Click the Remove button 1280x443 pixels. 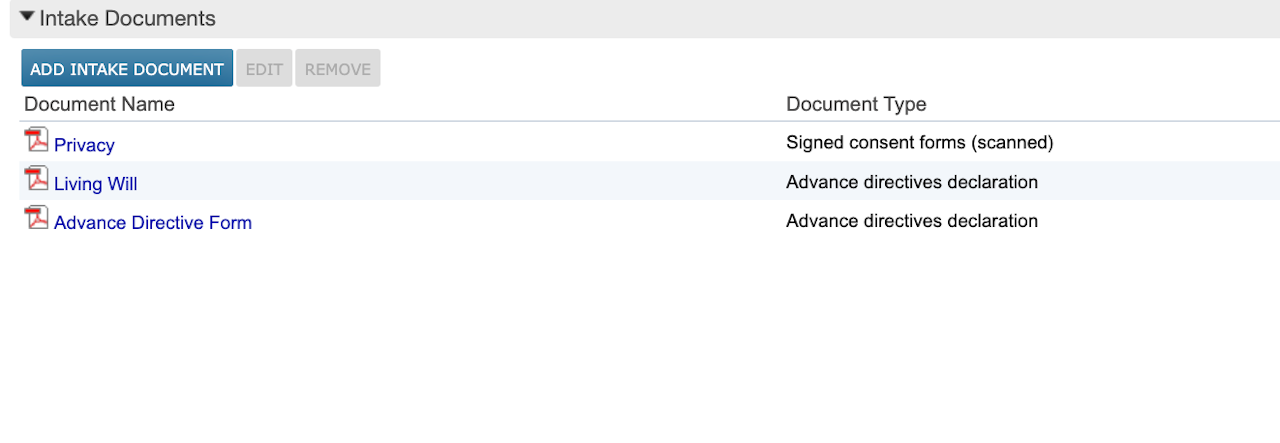337,69
